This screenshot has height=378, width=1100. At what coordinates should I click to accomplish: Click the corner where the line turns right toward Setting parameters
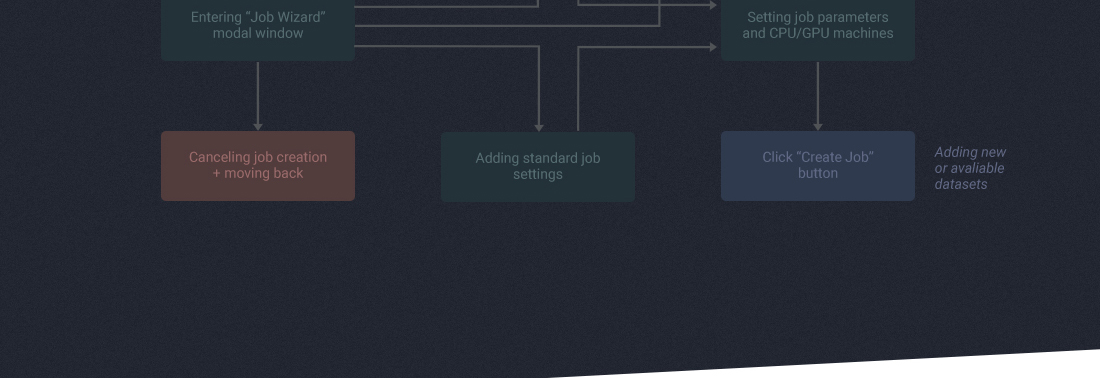(x=578, y=47)
